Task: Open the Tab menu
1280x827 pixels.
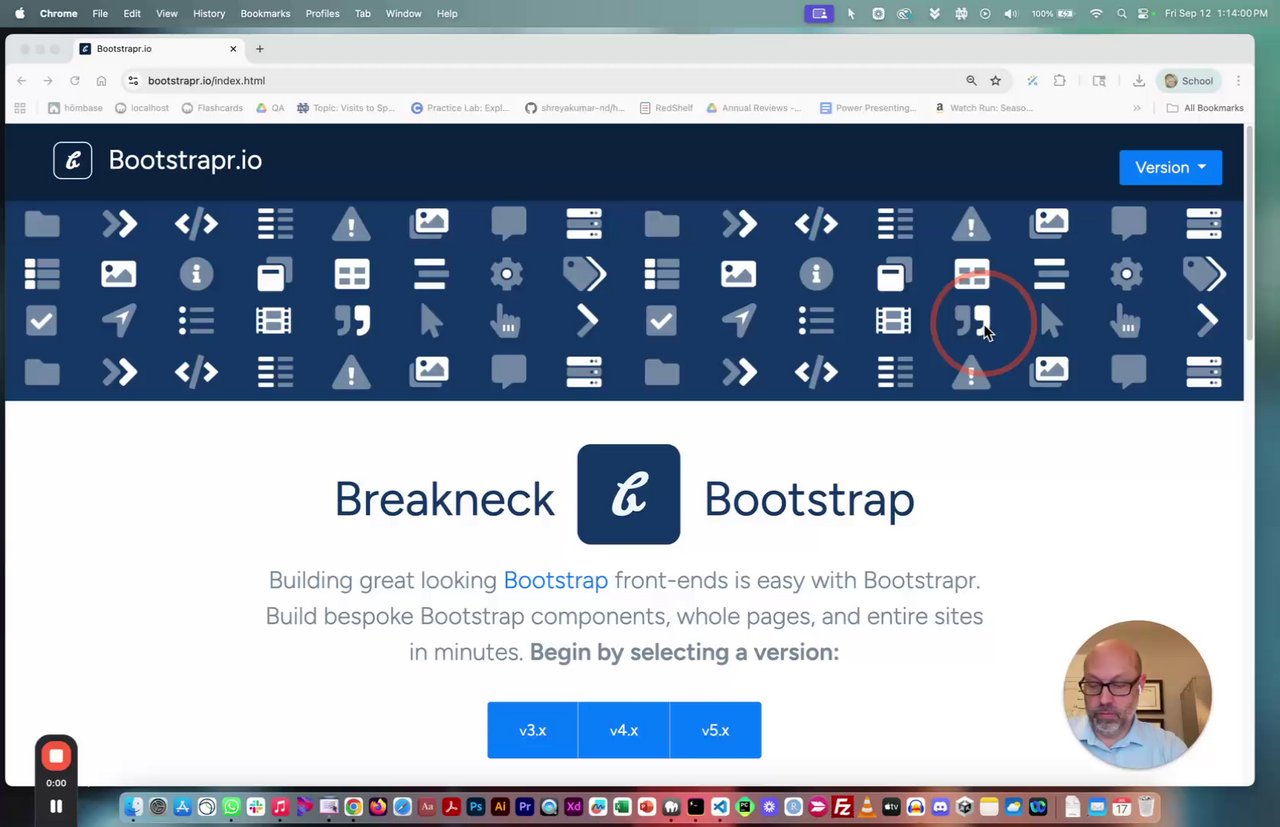Action: [x=363, y=13]
